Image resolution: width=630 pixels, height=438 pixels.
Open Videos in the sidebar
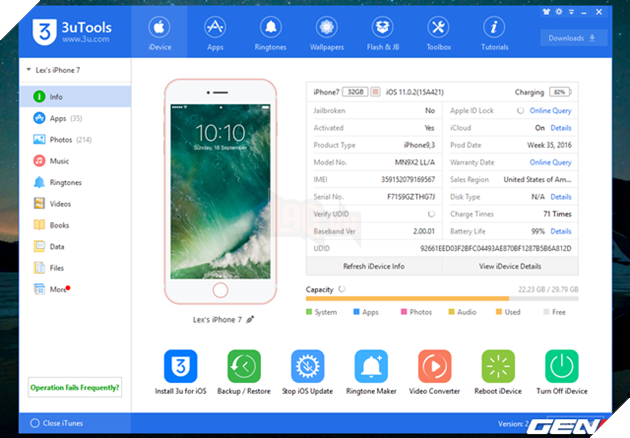[x=75, y=204]
